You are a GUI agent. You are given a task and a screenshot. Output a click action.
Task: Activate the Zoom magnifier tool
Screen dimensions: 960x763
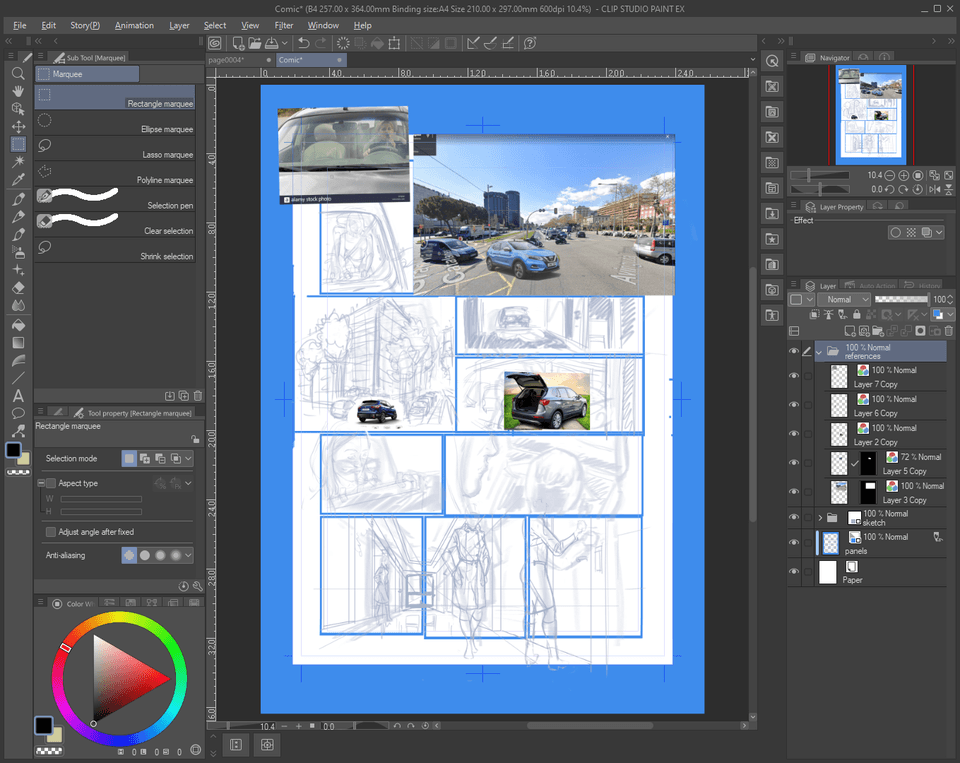coord(18,73)
